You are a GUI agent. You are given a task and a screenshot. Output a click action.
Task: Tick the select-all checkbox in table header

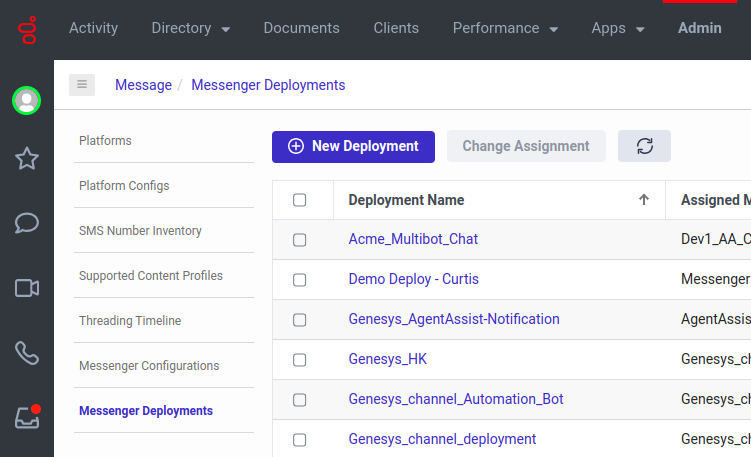pos(300,200)
